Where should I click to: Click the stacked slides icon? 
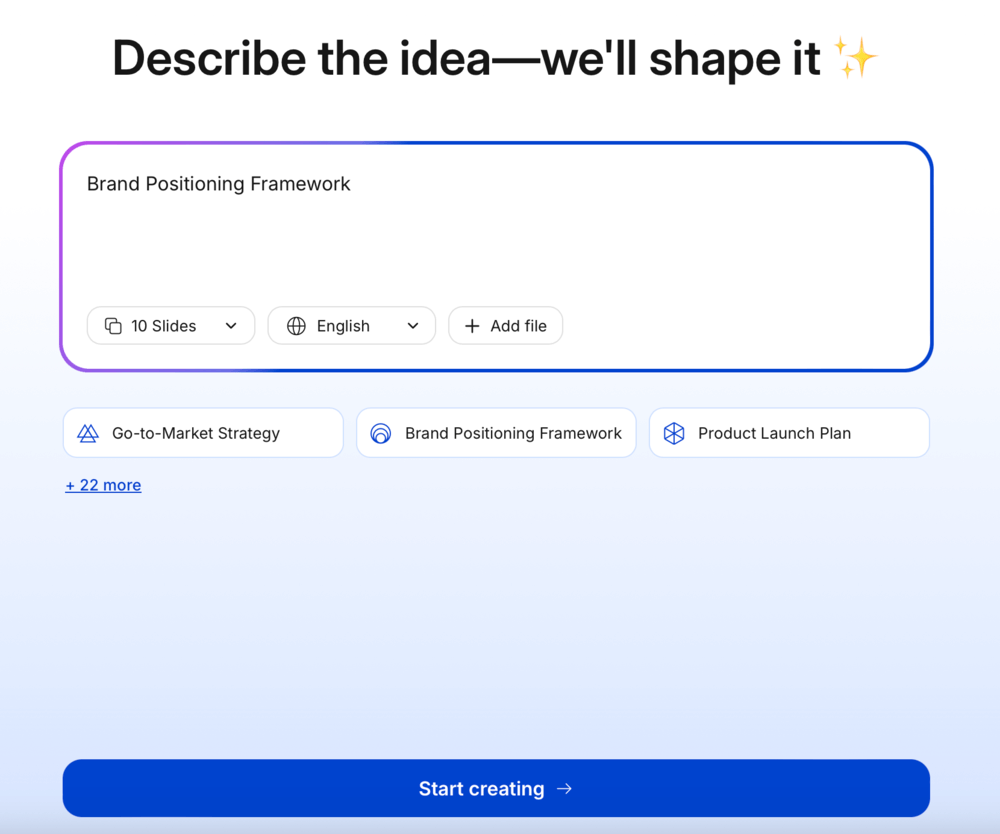click(113, 326)
